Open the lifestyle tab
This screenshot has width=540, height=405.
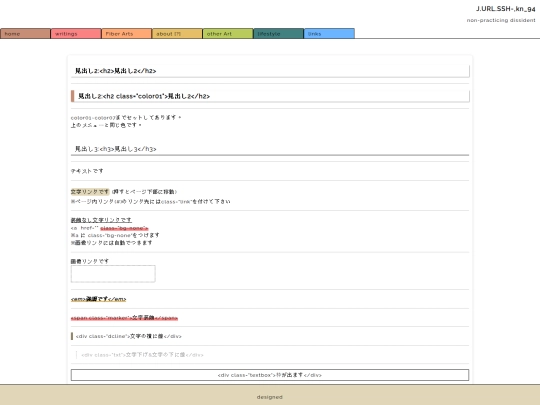(279, 34)
